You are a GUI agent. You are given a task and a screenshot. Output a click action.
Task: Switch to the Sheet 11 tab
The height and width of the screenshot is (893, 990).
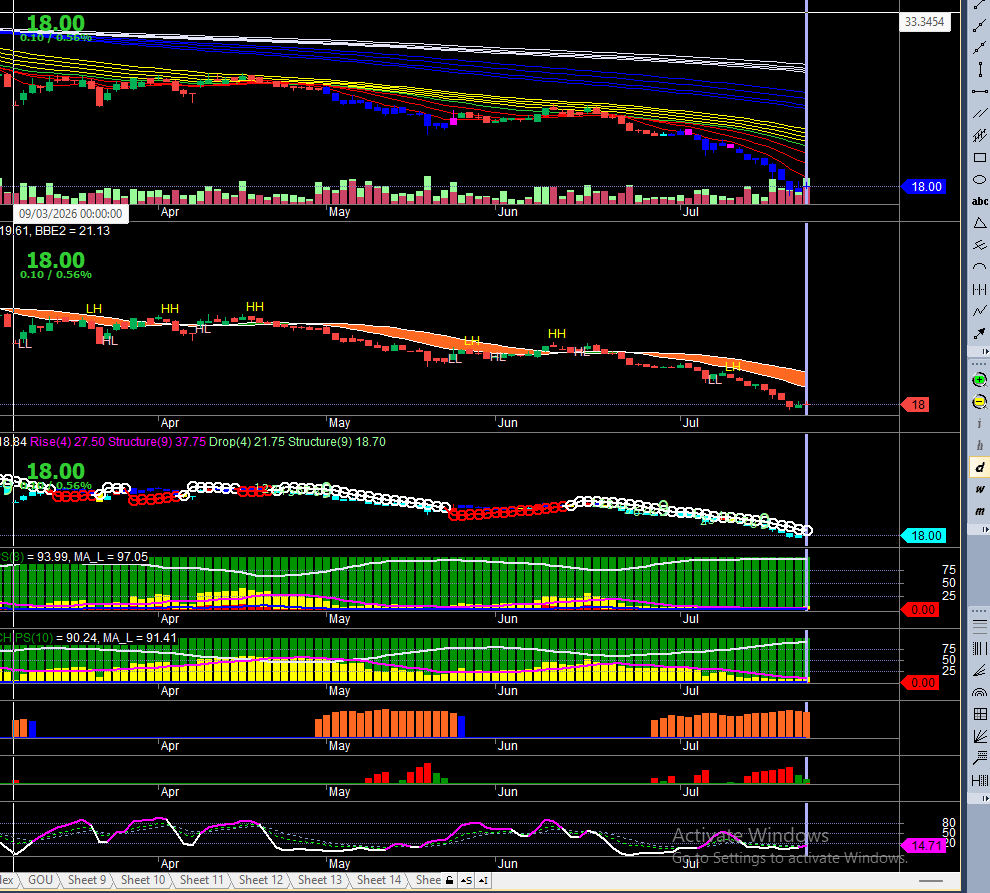[201, 880]
